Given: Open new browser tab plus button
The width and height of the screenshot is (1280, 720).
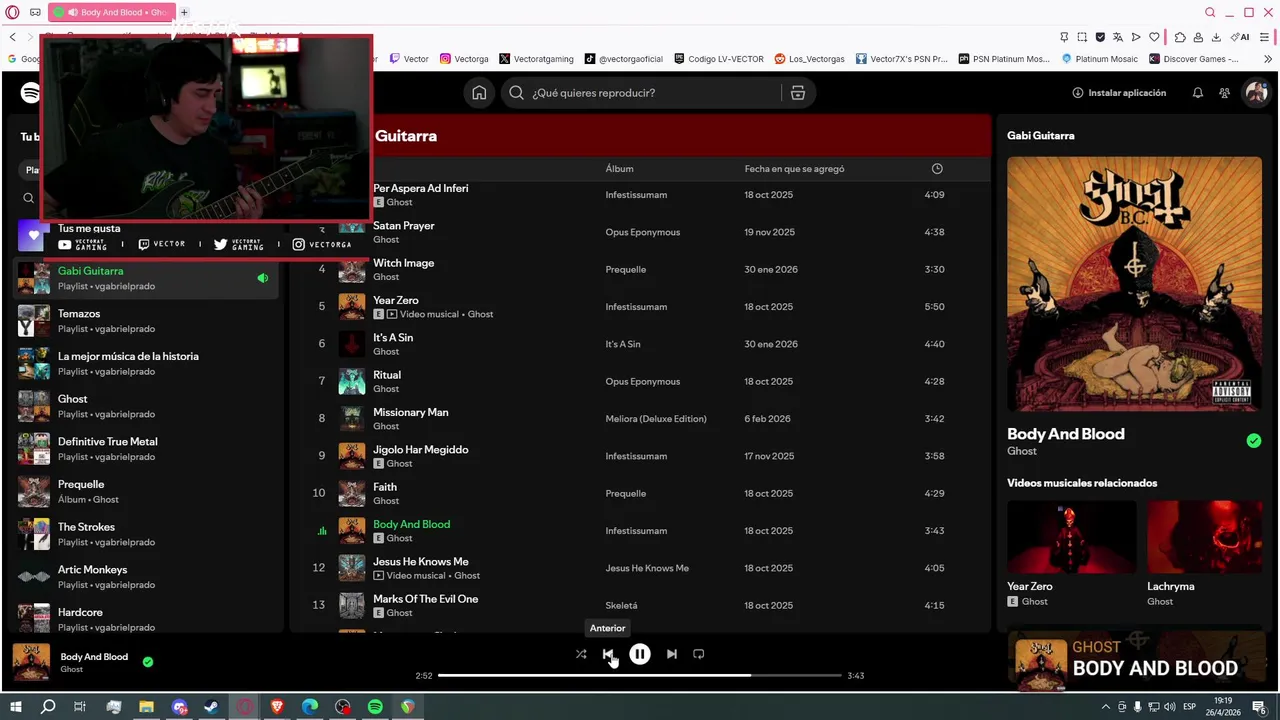Looking at the screenshot, I should click(184, 12).
